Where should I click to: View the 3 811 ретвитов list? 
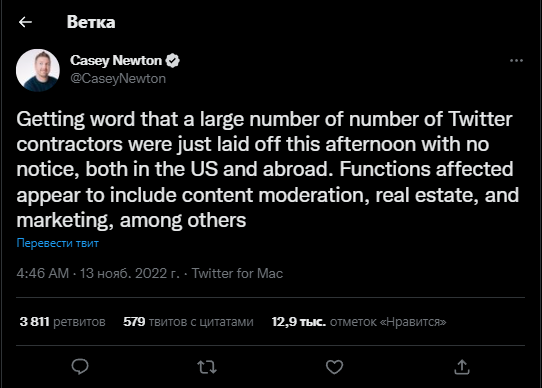(x=63, y=322)
